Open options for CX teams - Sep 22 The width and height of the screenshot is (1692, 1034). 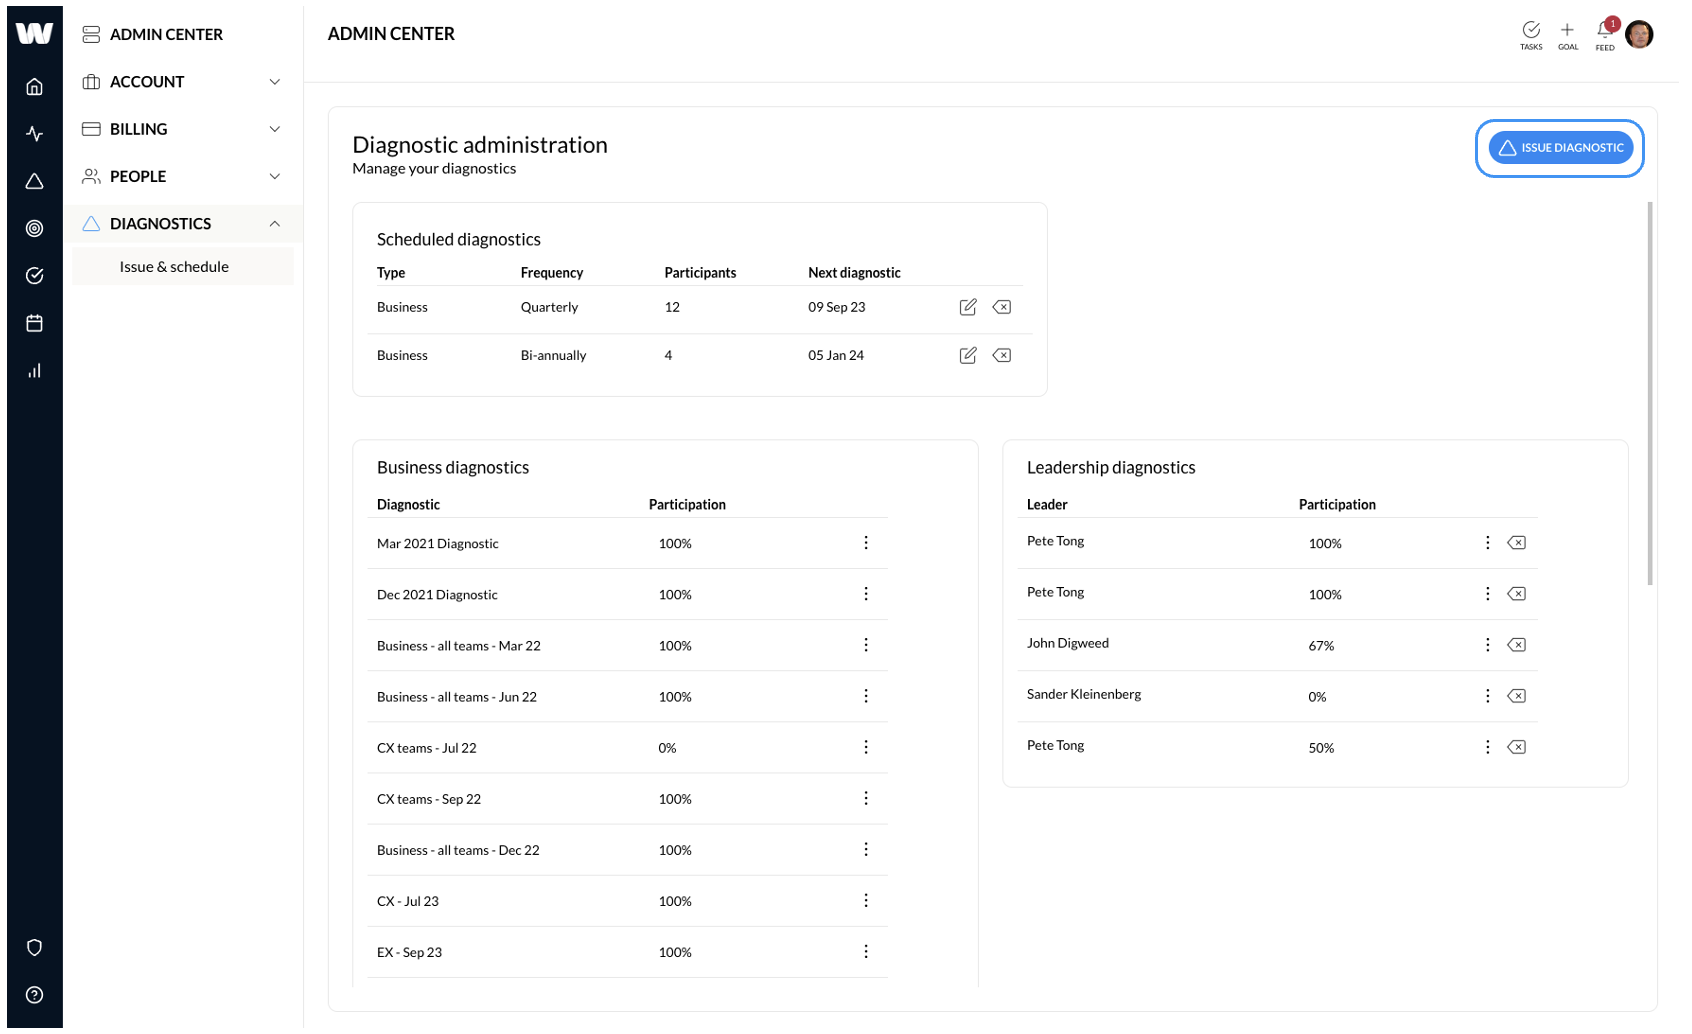(x=866, y=798)
